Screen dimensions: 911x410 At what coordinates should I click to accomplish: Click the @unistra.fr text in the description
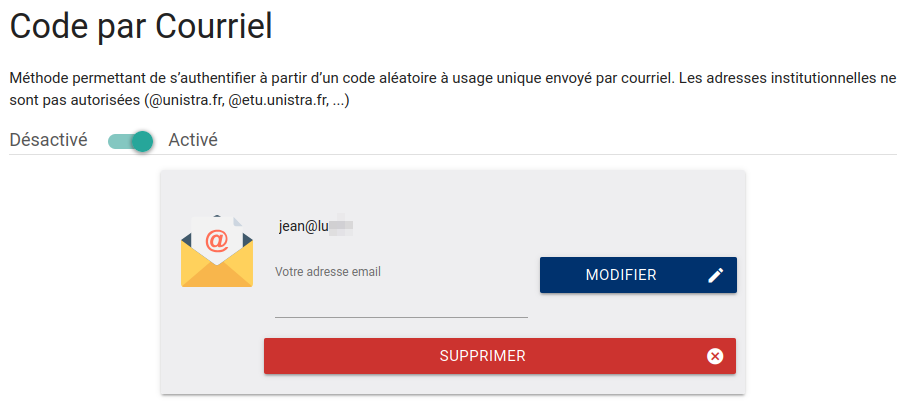185,101
